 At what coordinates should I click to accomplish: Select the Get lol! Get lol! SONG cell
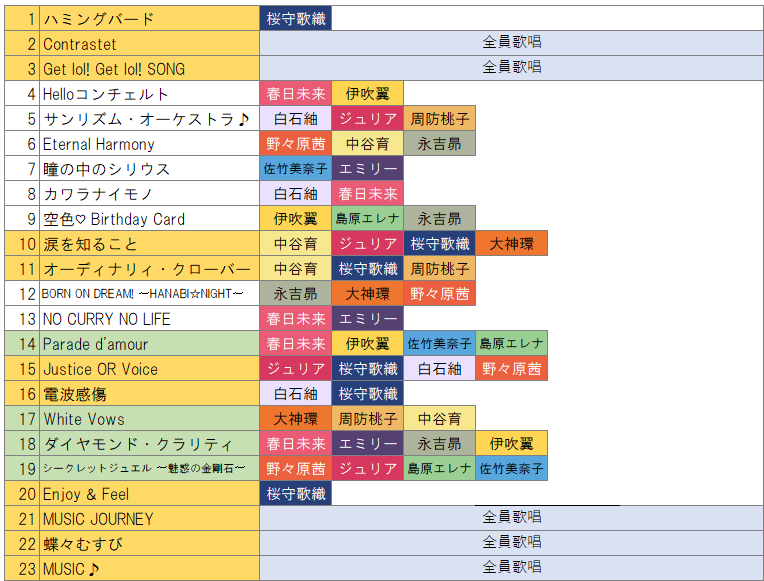coord(148,69)
